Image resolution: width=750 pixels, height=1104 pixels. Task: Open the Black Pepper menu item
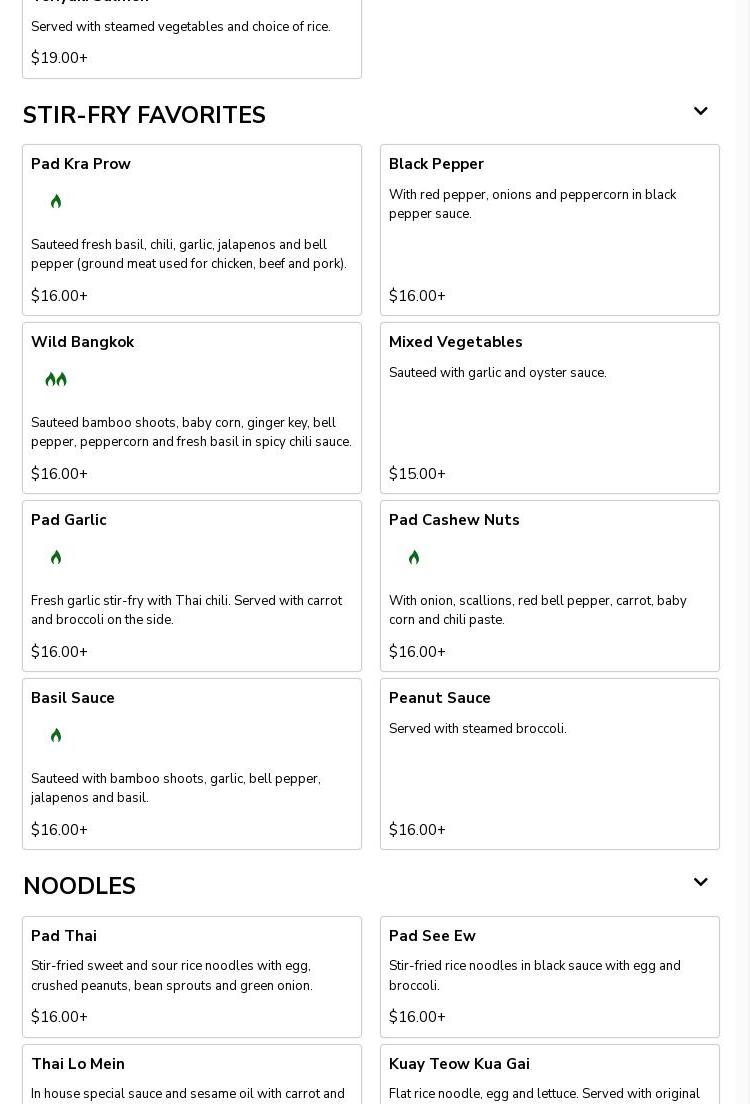(549, 230)
